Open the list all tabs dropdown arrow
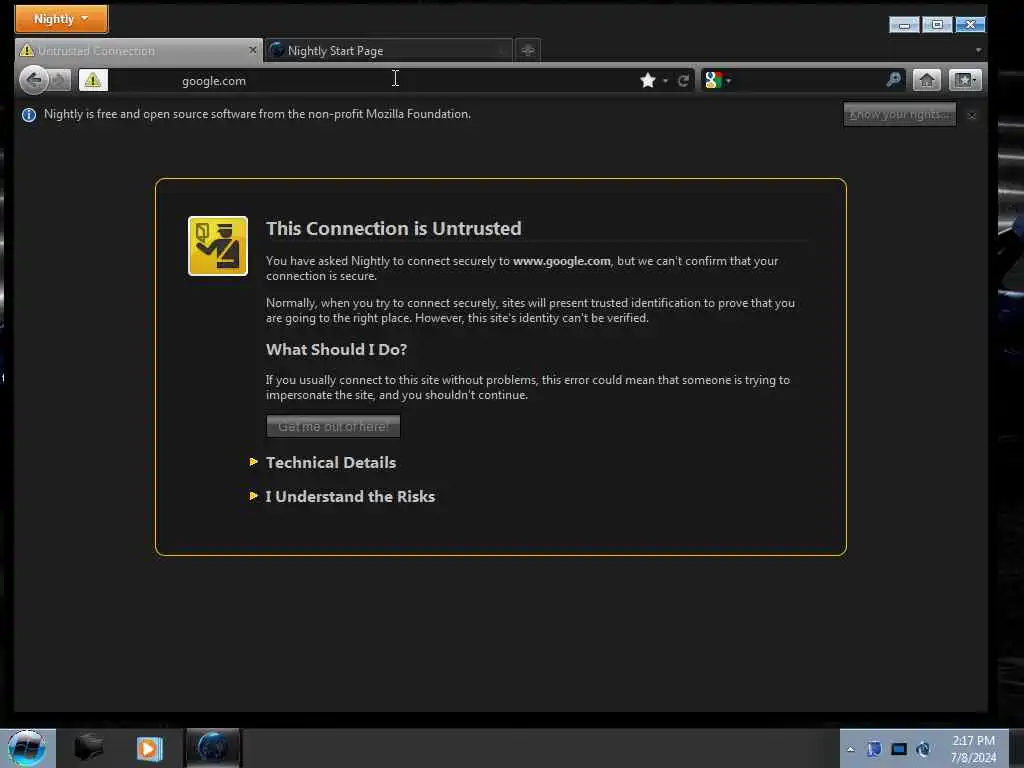This screenshot has width=1024, height=768. pyautogui.click(x=978, y=50)
